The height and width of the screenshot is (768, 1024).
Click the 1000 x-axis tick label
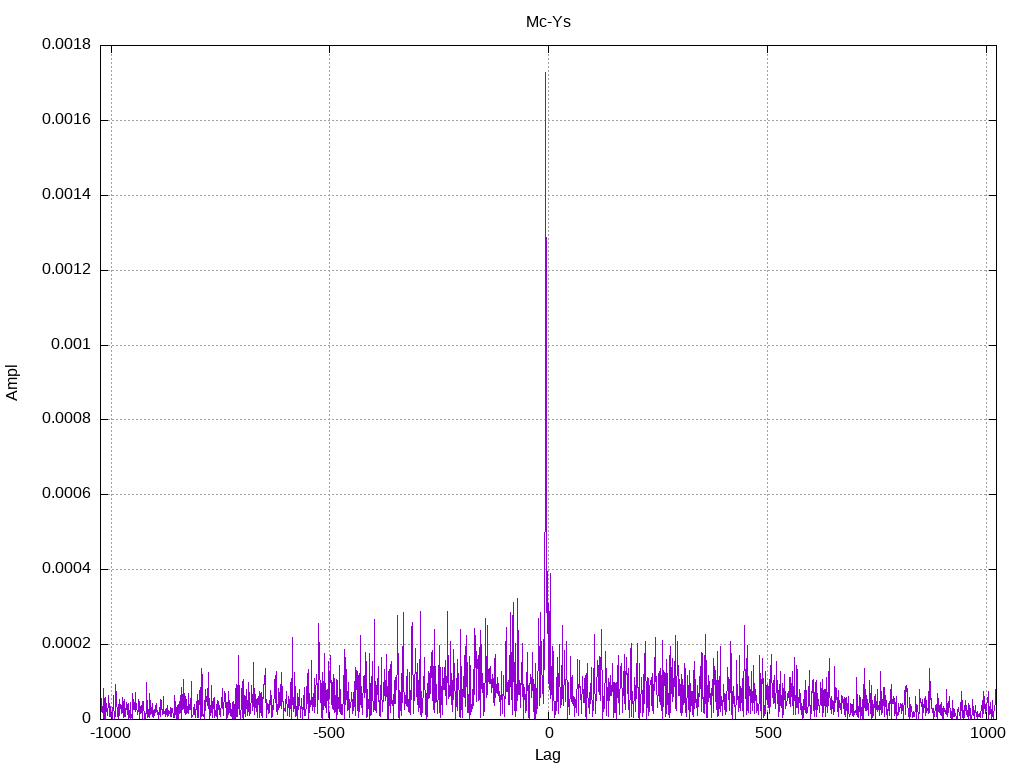click(986, 733)
